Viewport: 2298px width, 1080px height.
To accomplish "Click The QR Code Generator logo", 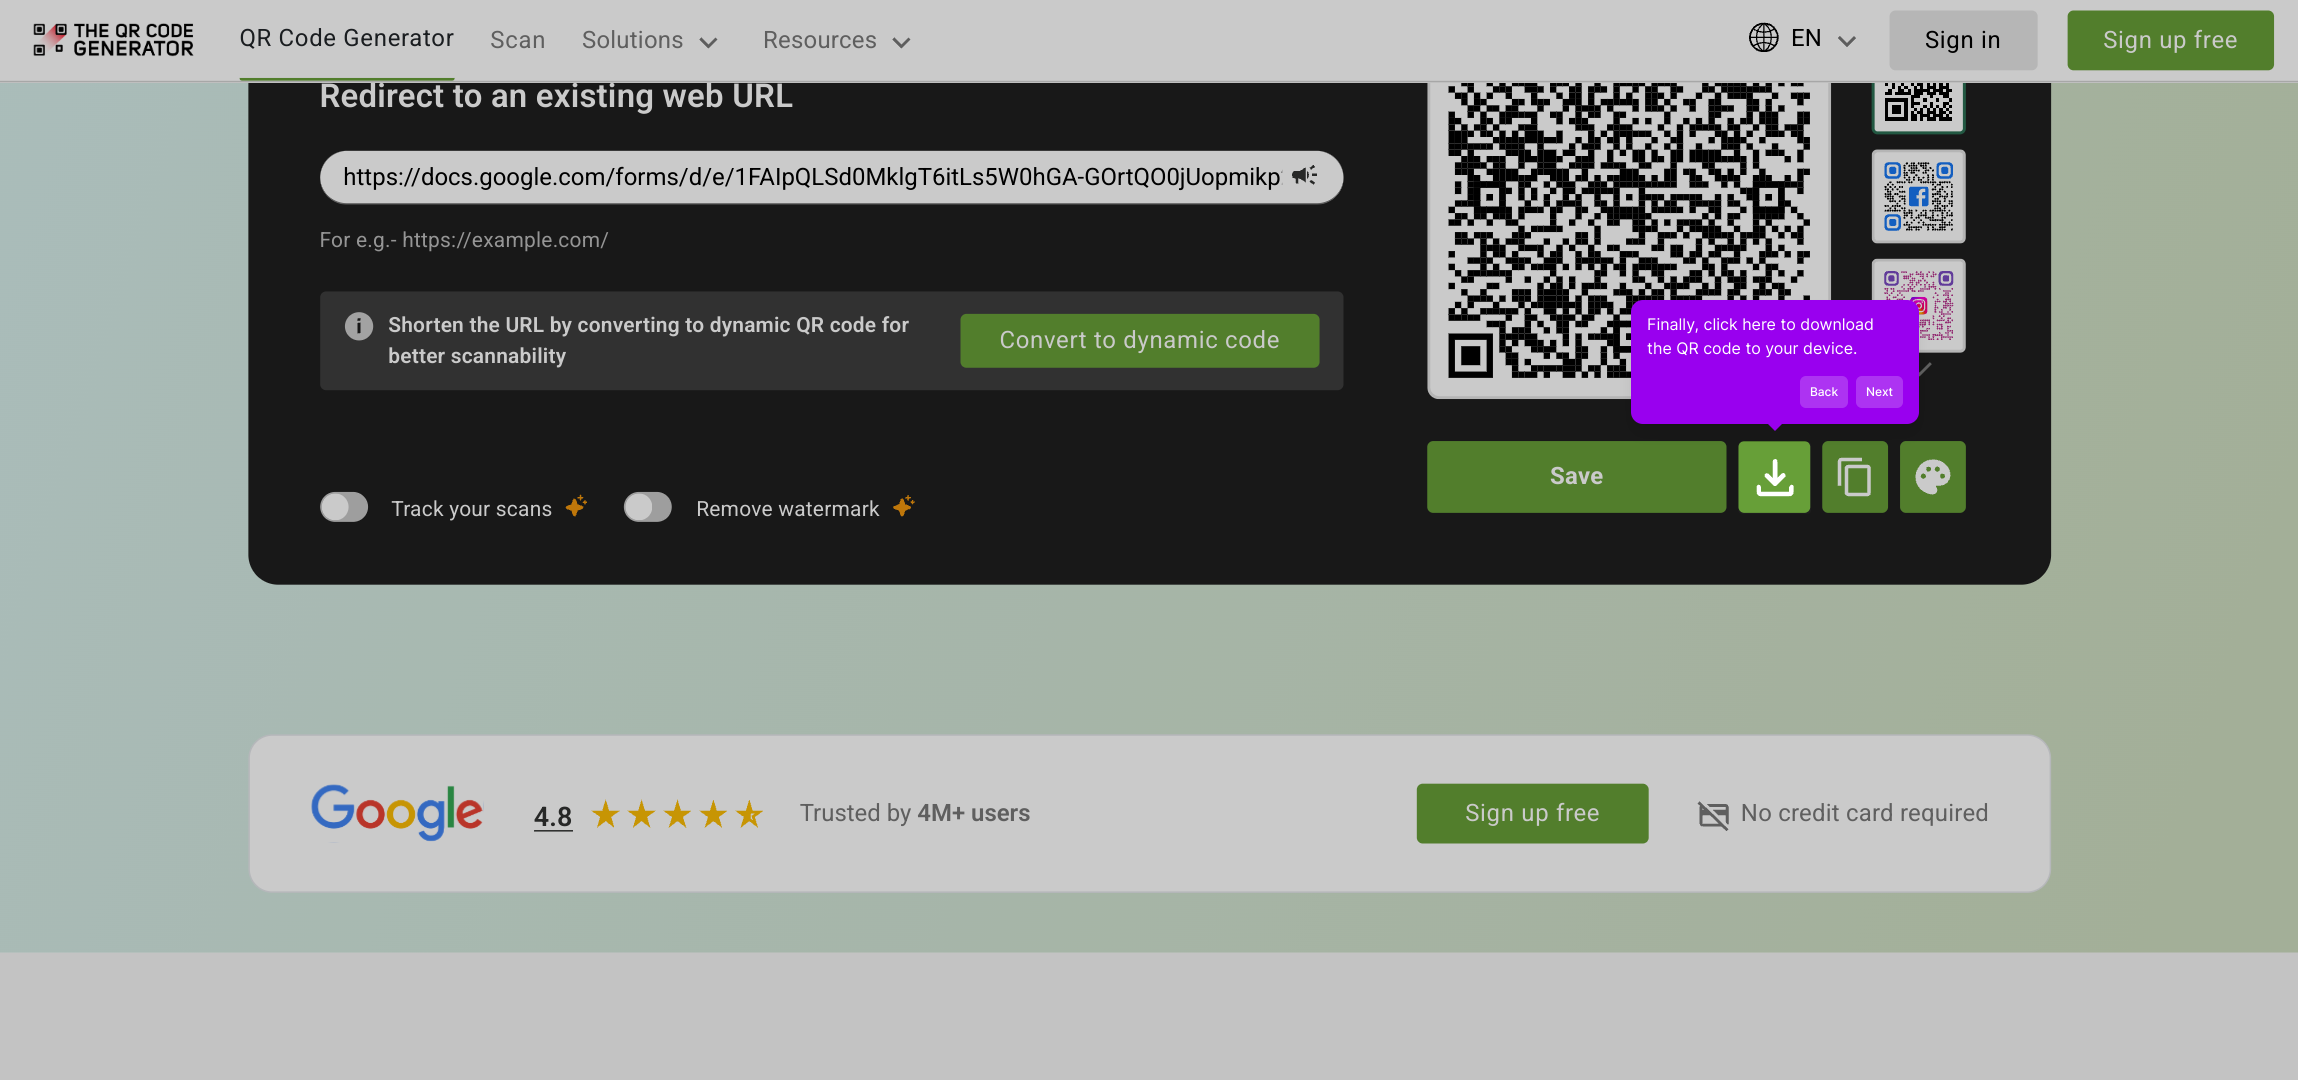I will (x=113, y=40).
